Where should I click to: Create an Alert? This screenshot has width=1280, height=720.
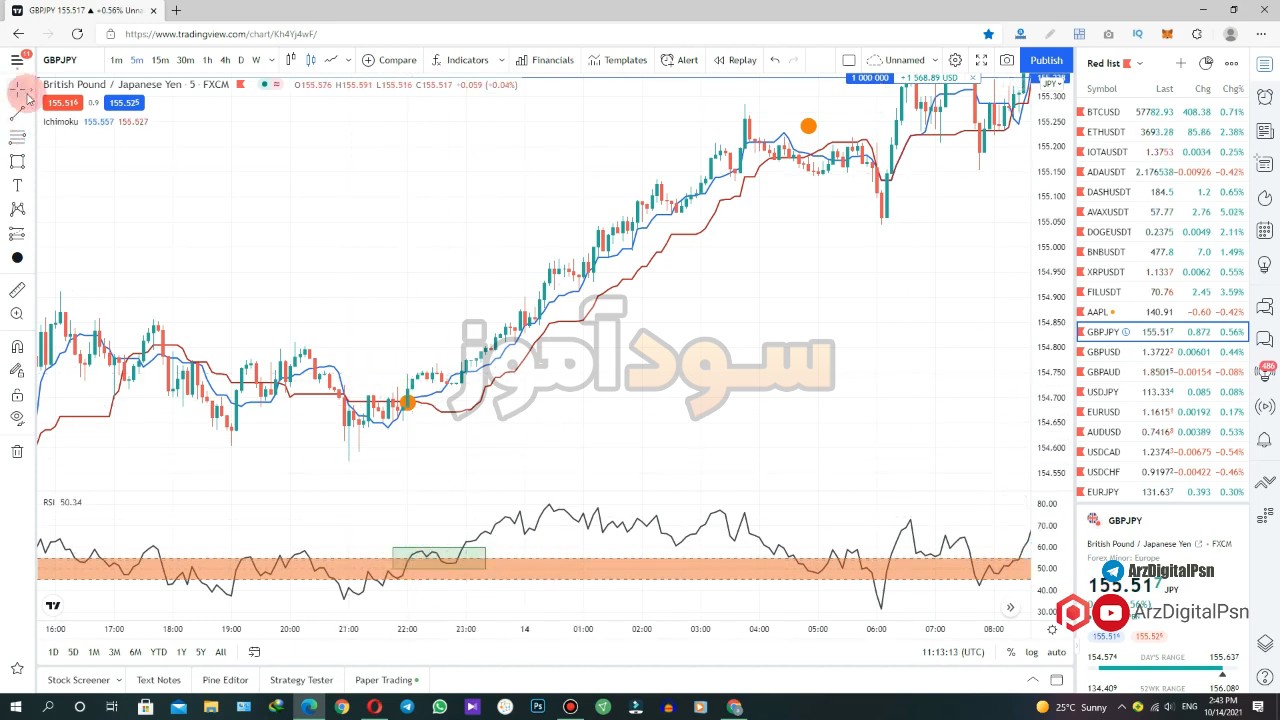679,60
